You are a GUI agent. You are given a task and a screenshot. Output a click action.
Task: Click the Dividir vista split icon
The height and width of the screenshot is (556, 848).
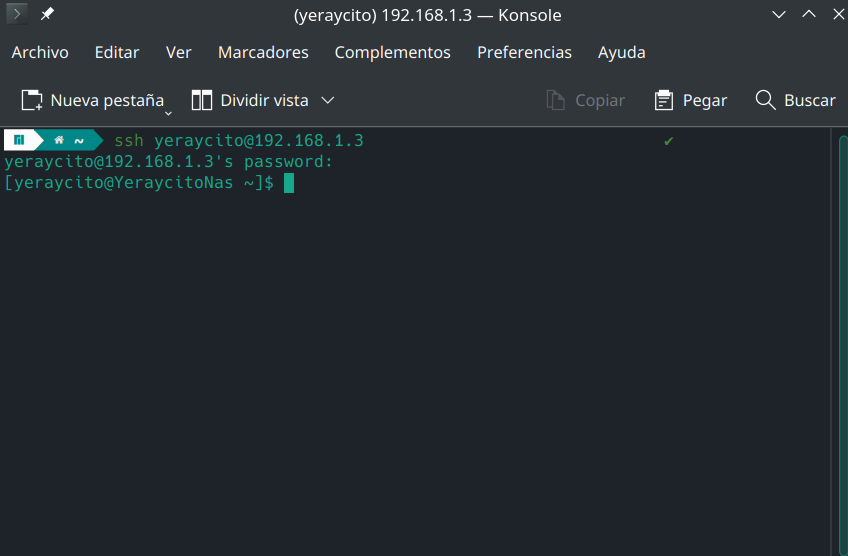click(202, 101)
